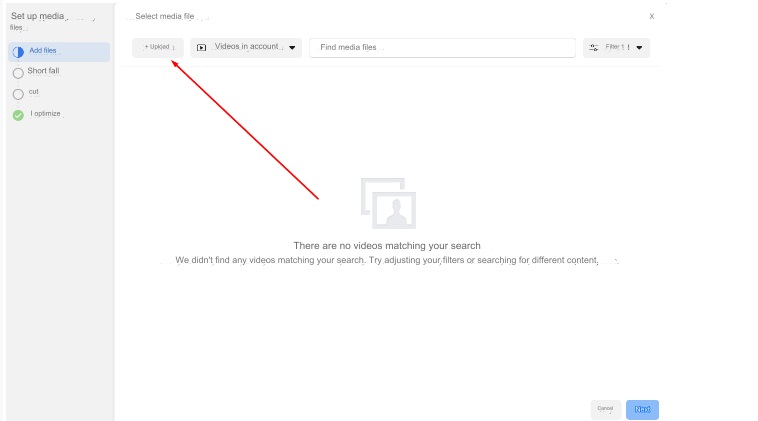Go to the cut step label
The height and width of the screenshot is (421, 758).
tap(34, 92)
